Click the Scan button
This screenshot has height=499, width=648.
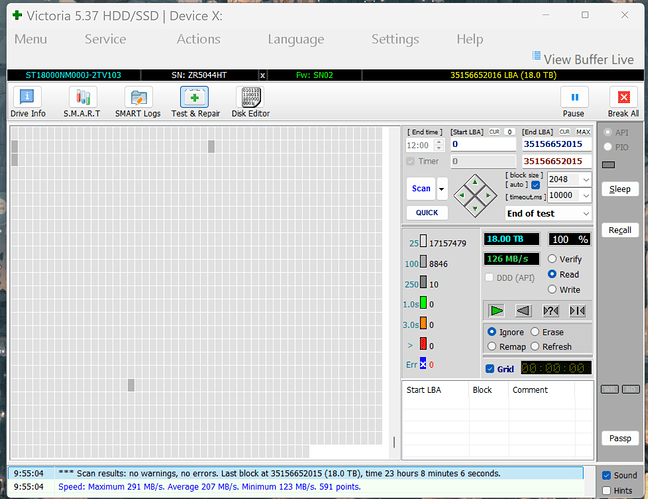click(421, 189)
